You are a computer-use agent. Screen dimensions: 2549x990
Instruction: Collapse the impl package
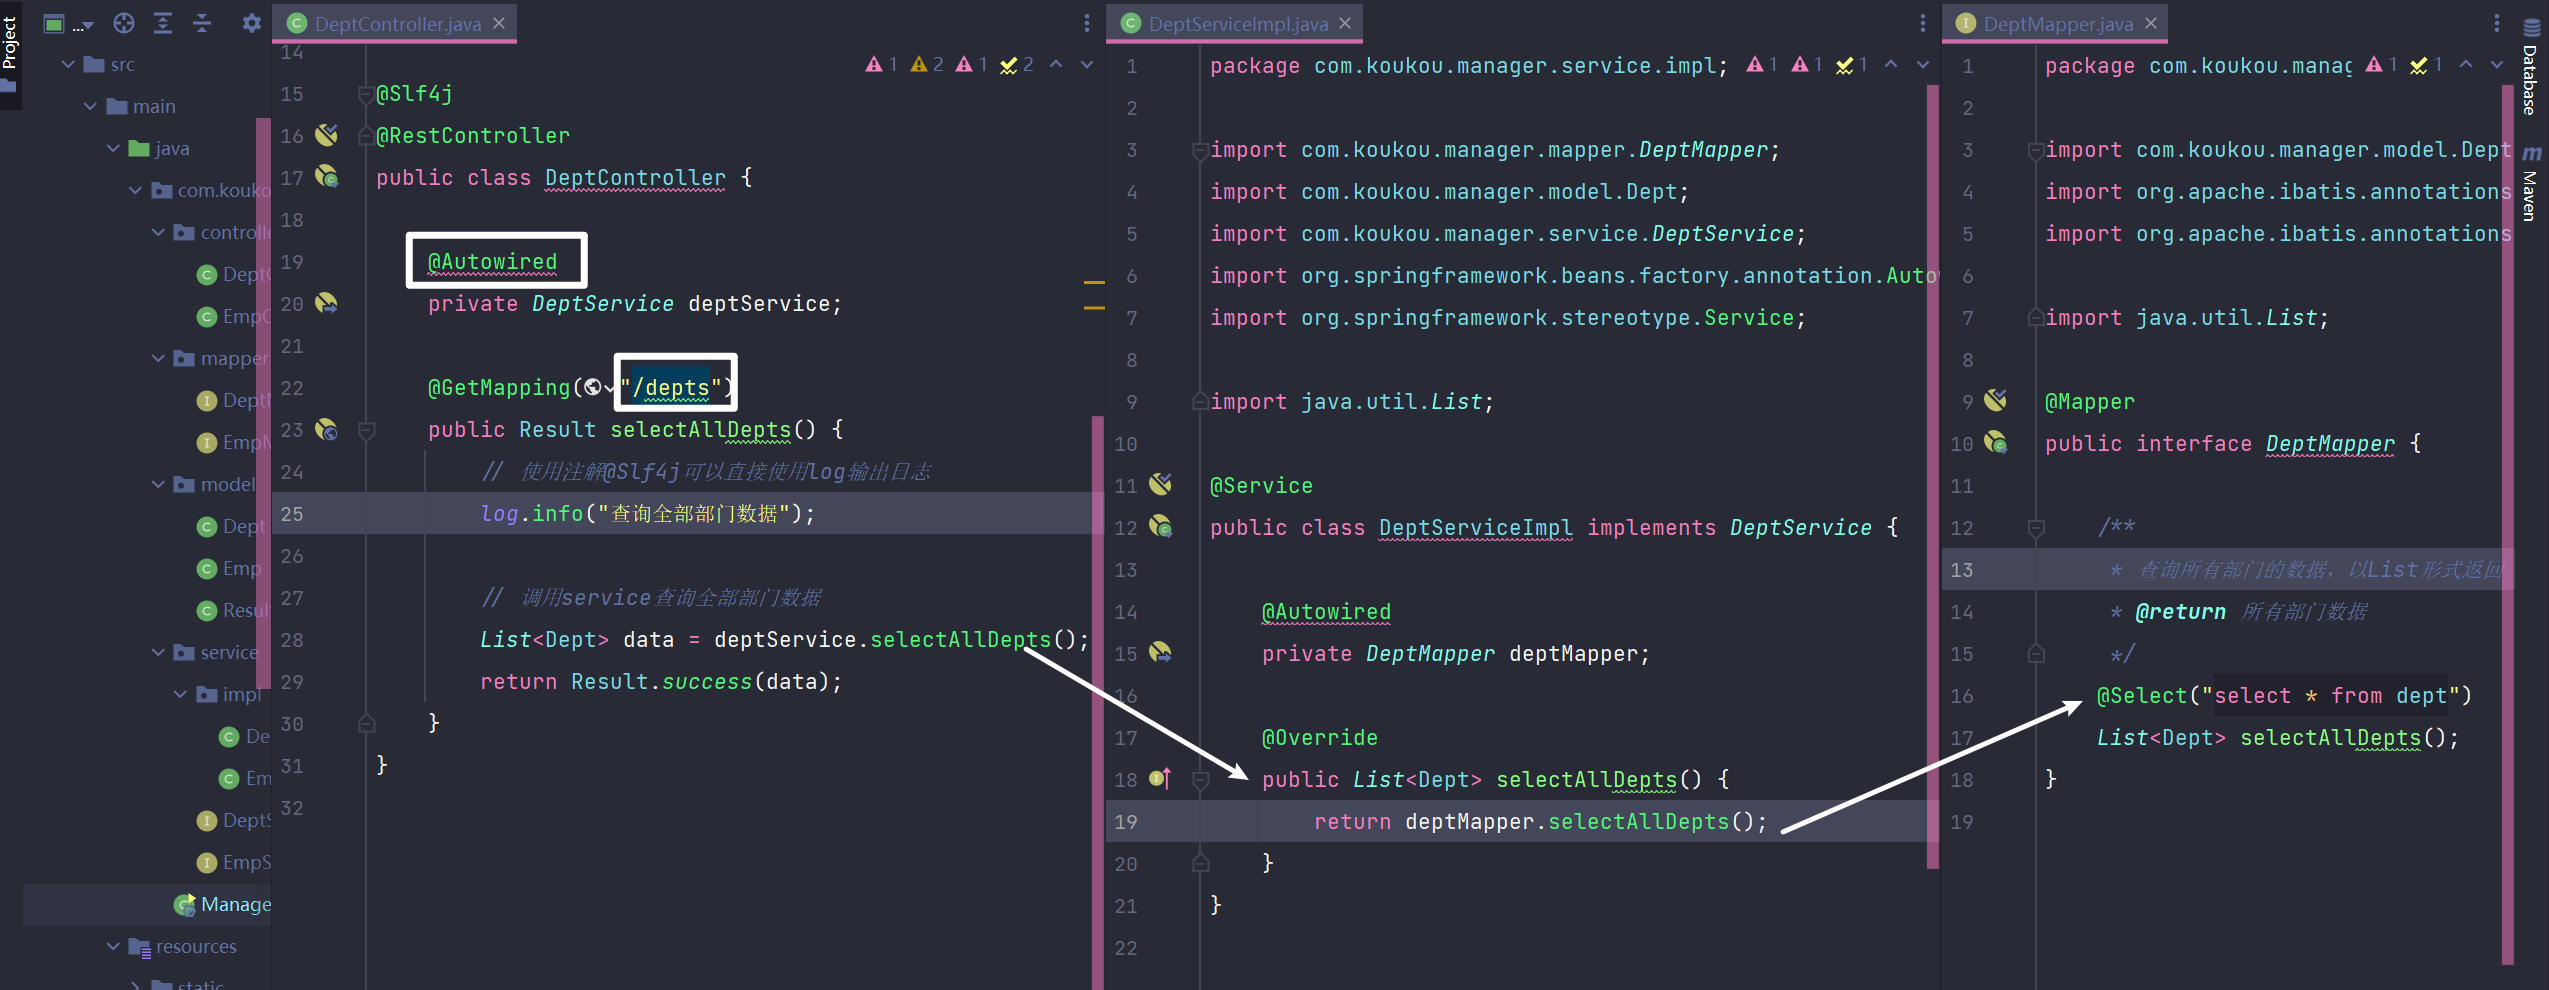pyautogui.click(x=180, y=695)
